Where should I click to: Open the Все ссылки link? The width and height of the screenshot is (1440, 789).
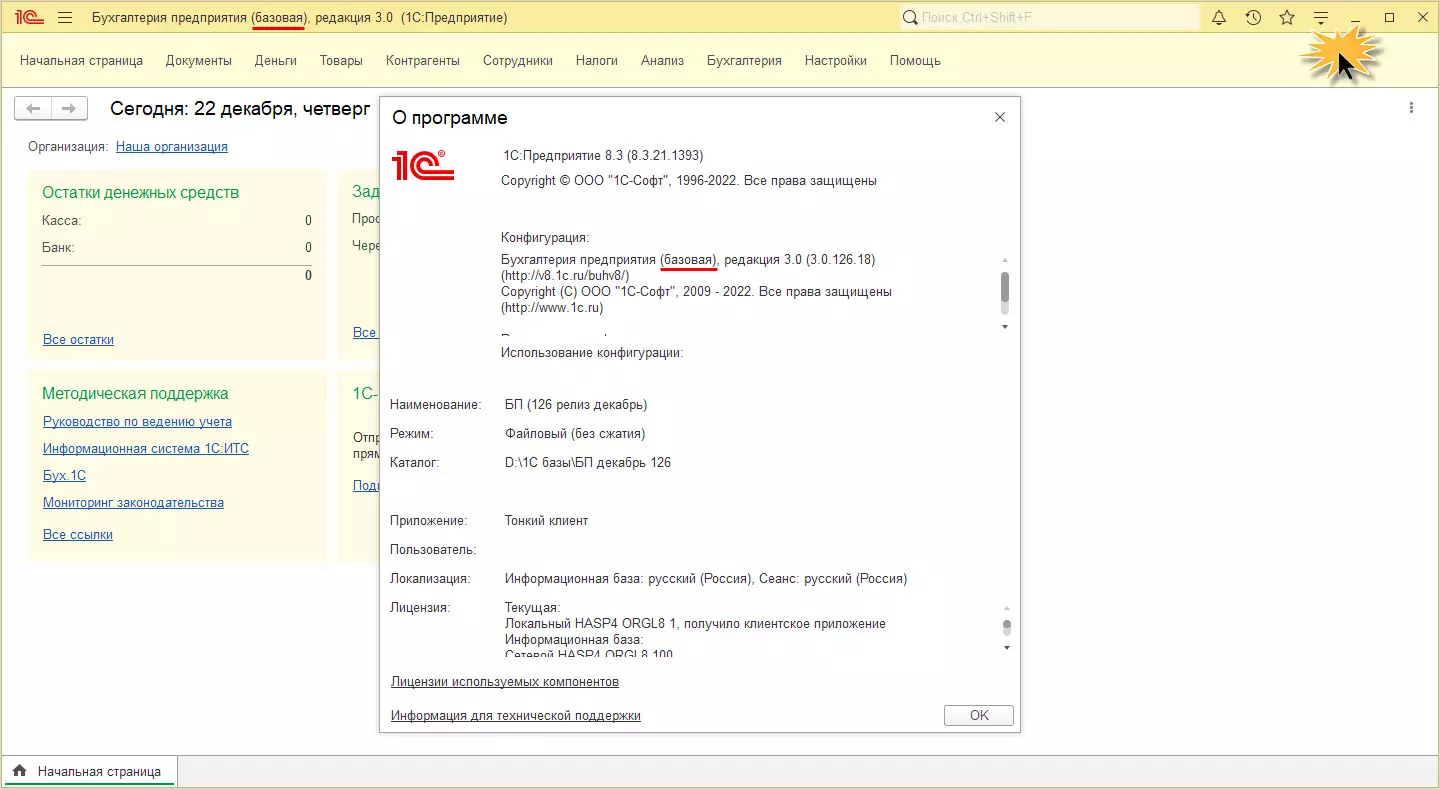coord(78,534)
